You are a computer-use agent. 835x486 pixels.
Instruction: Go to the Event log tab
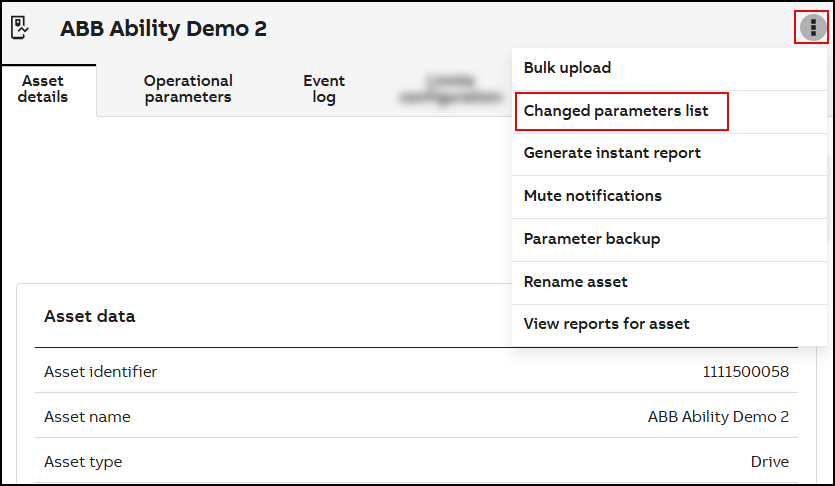(x=324, y=89)
